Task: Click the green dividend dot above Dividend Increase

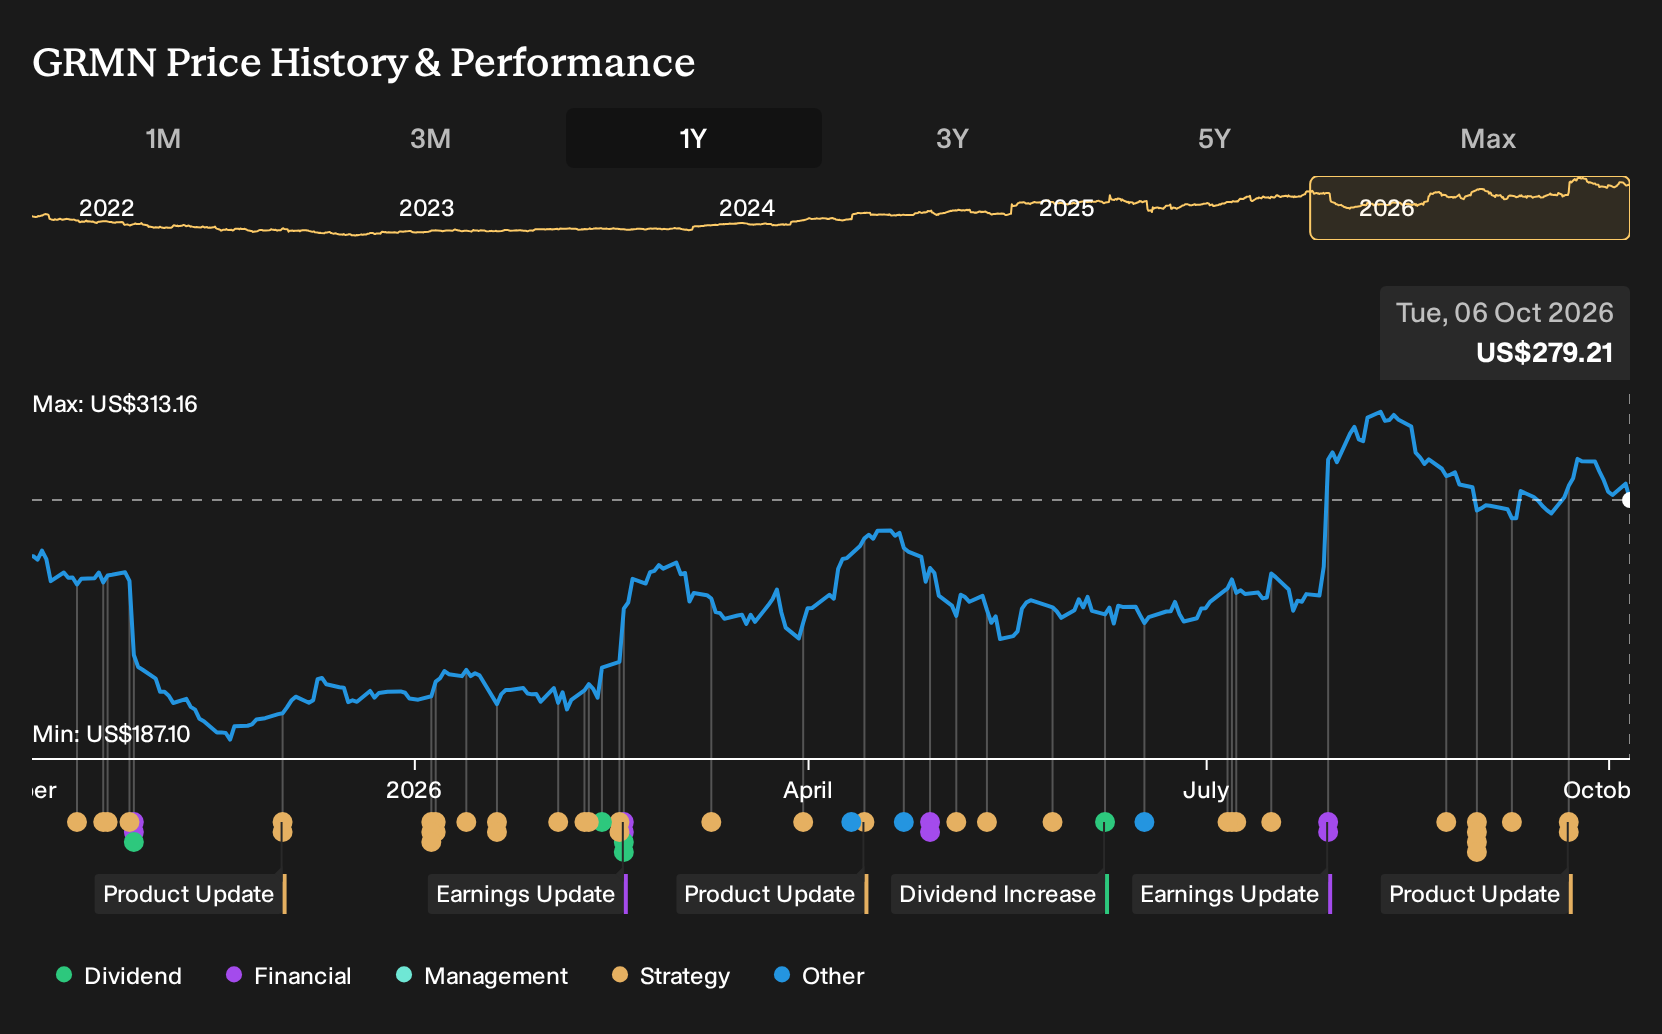Action: tap(1105, 822)
